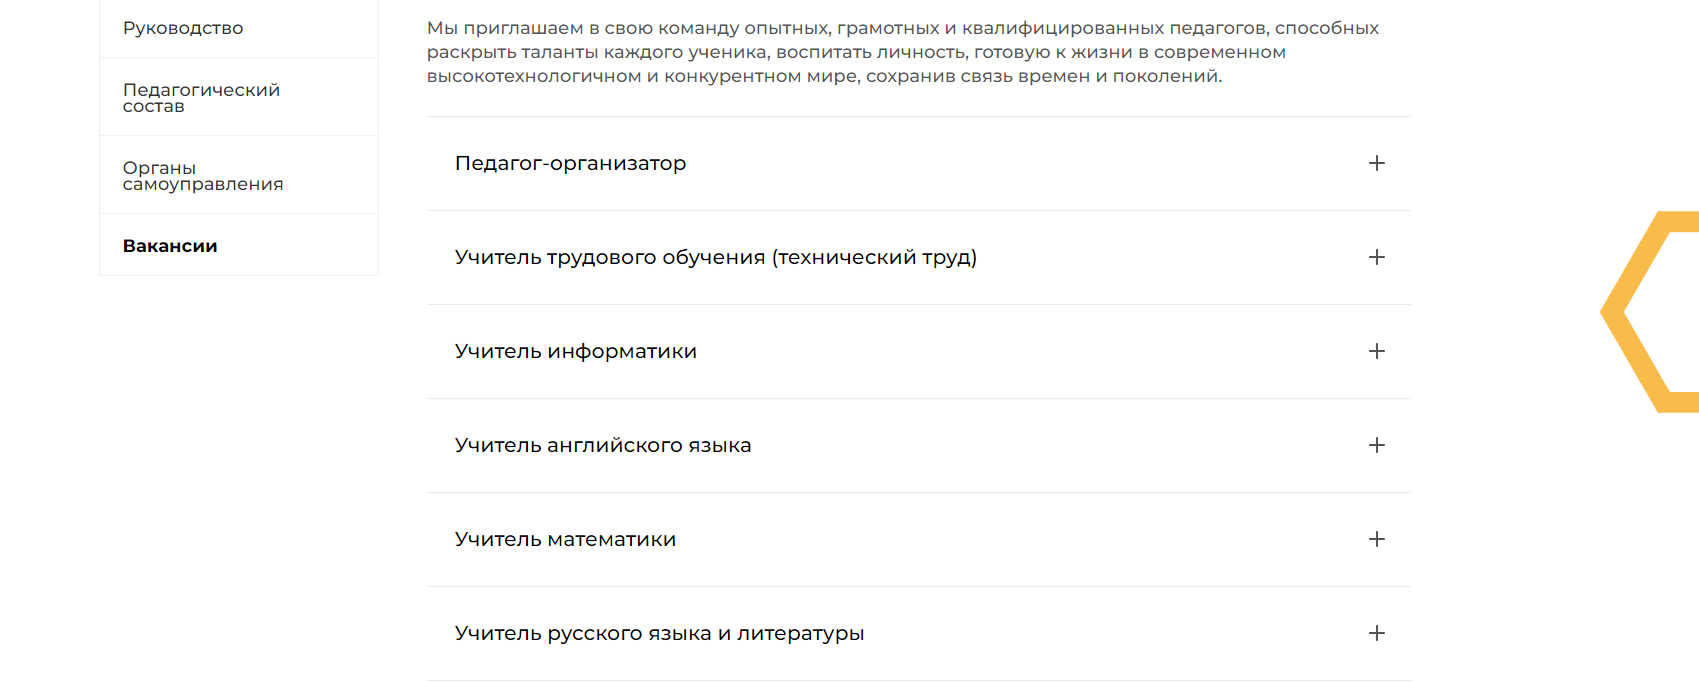Click plus icon for Учитель трудового обучения
Viewport: 1699px width, 683px height.
tap(1377, 257)
